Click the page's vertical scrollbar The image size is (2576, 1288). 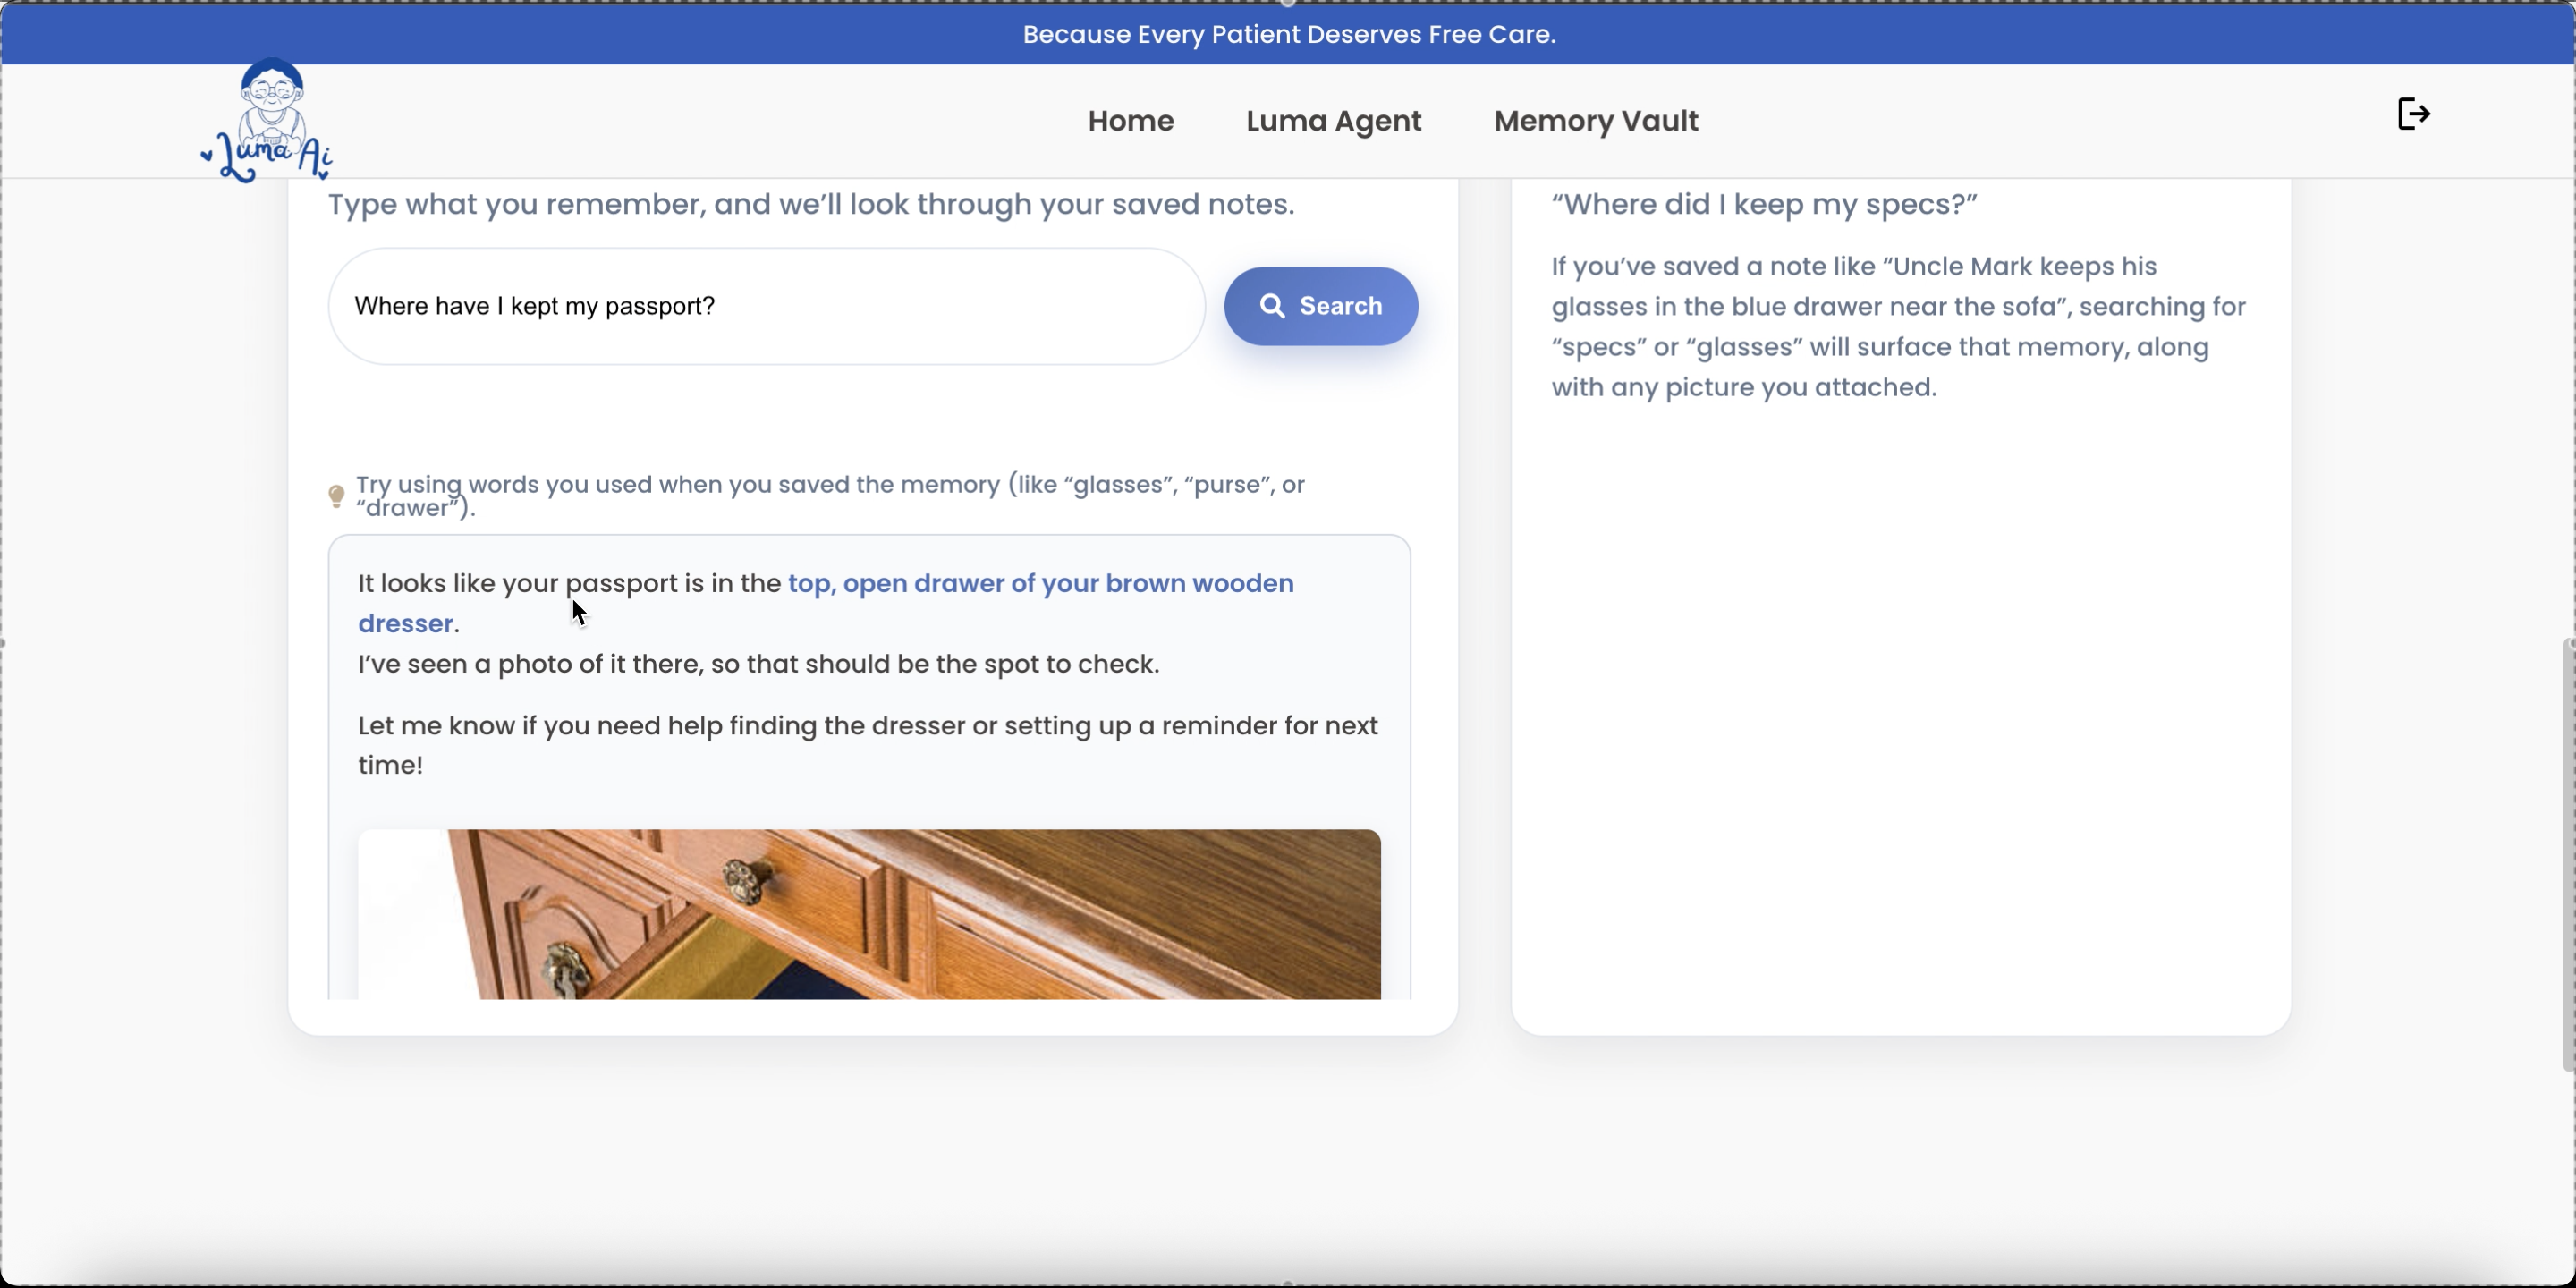(2567, 855)
